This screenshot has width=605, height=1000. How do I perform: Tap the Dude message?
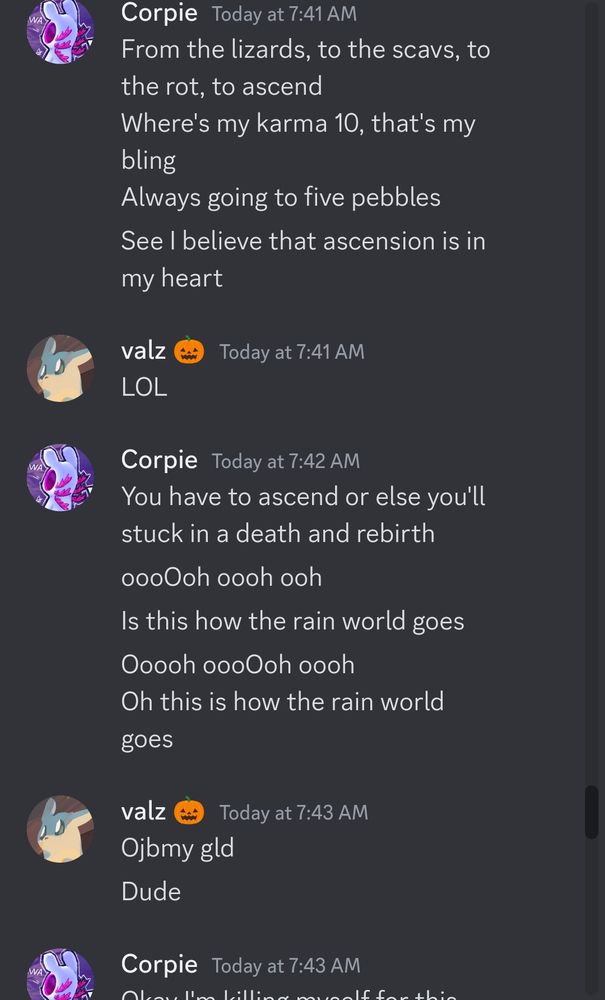coord(151,892)
